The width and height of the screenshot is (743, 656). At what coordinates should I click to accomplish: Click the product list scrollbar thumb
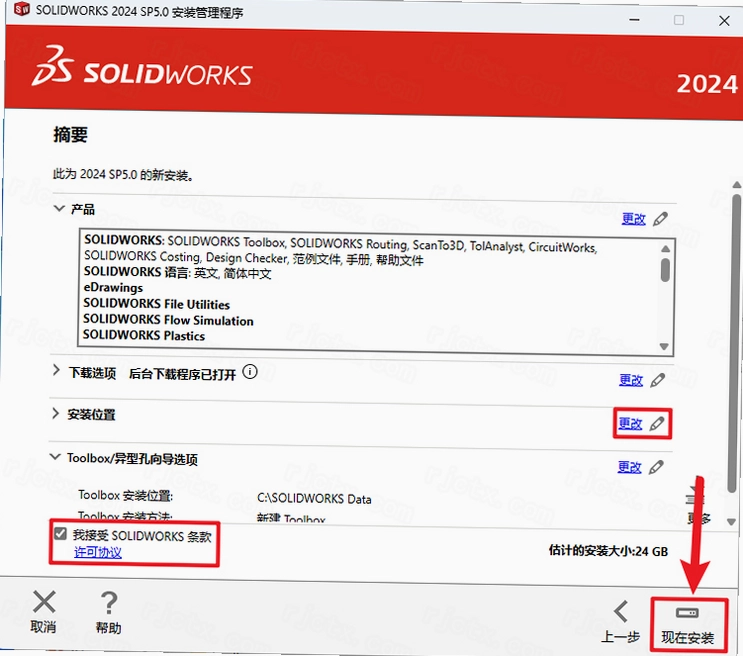(665, 270)
